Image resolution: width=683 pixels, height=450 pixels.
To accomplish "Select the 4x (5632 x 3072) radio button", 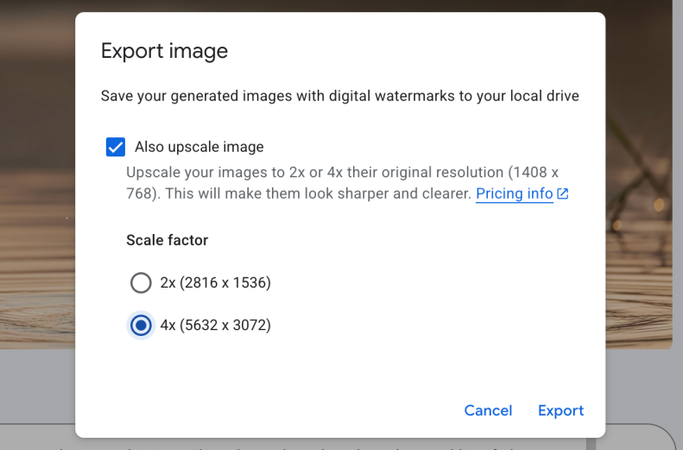I will pyautogui.click(x=141, y=325).
